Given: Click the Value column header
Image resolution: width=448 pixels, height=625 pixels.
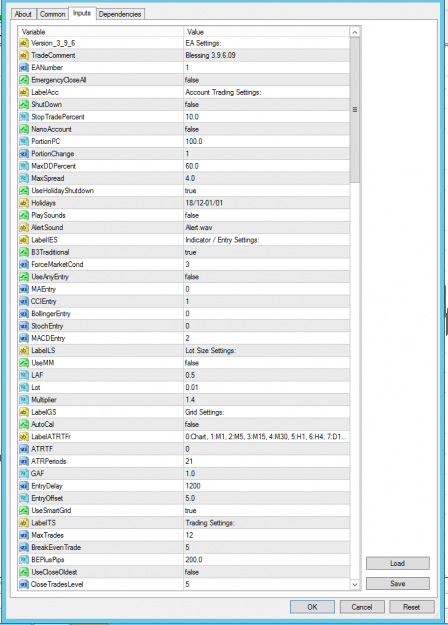Looking at the screenshot, I should click(x=266, y=32).
